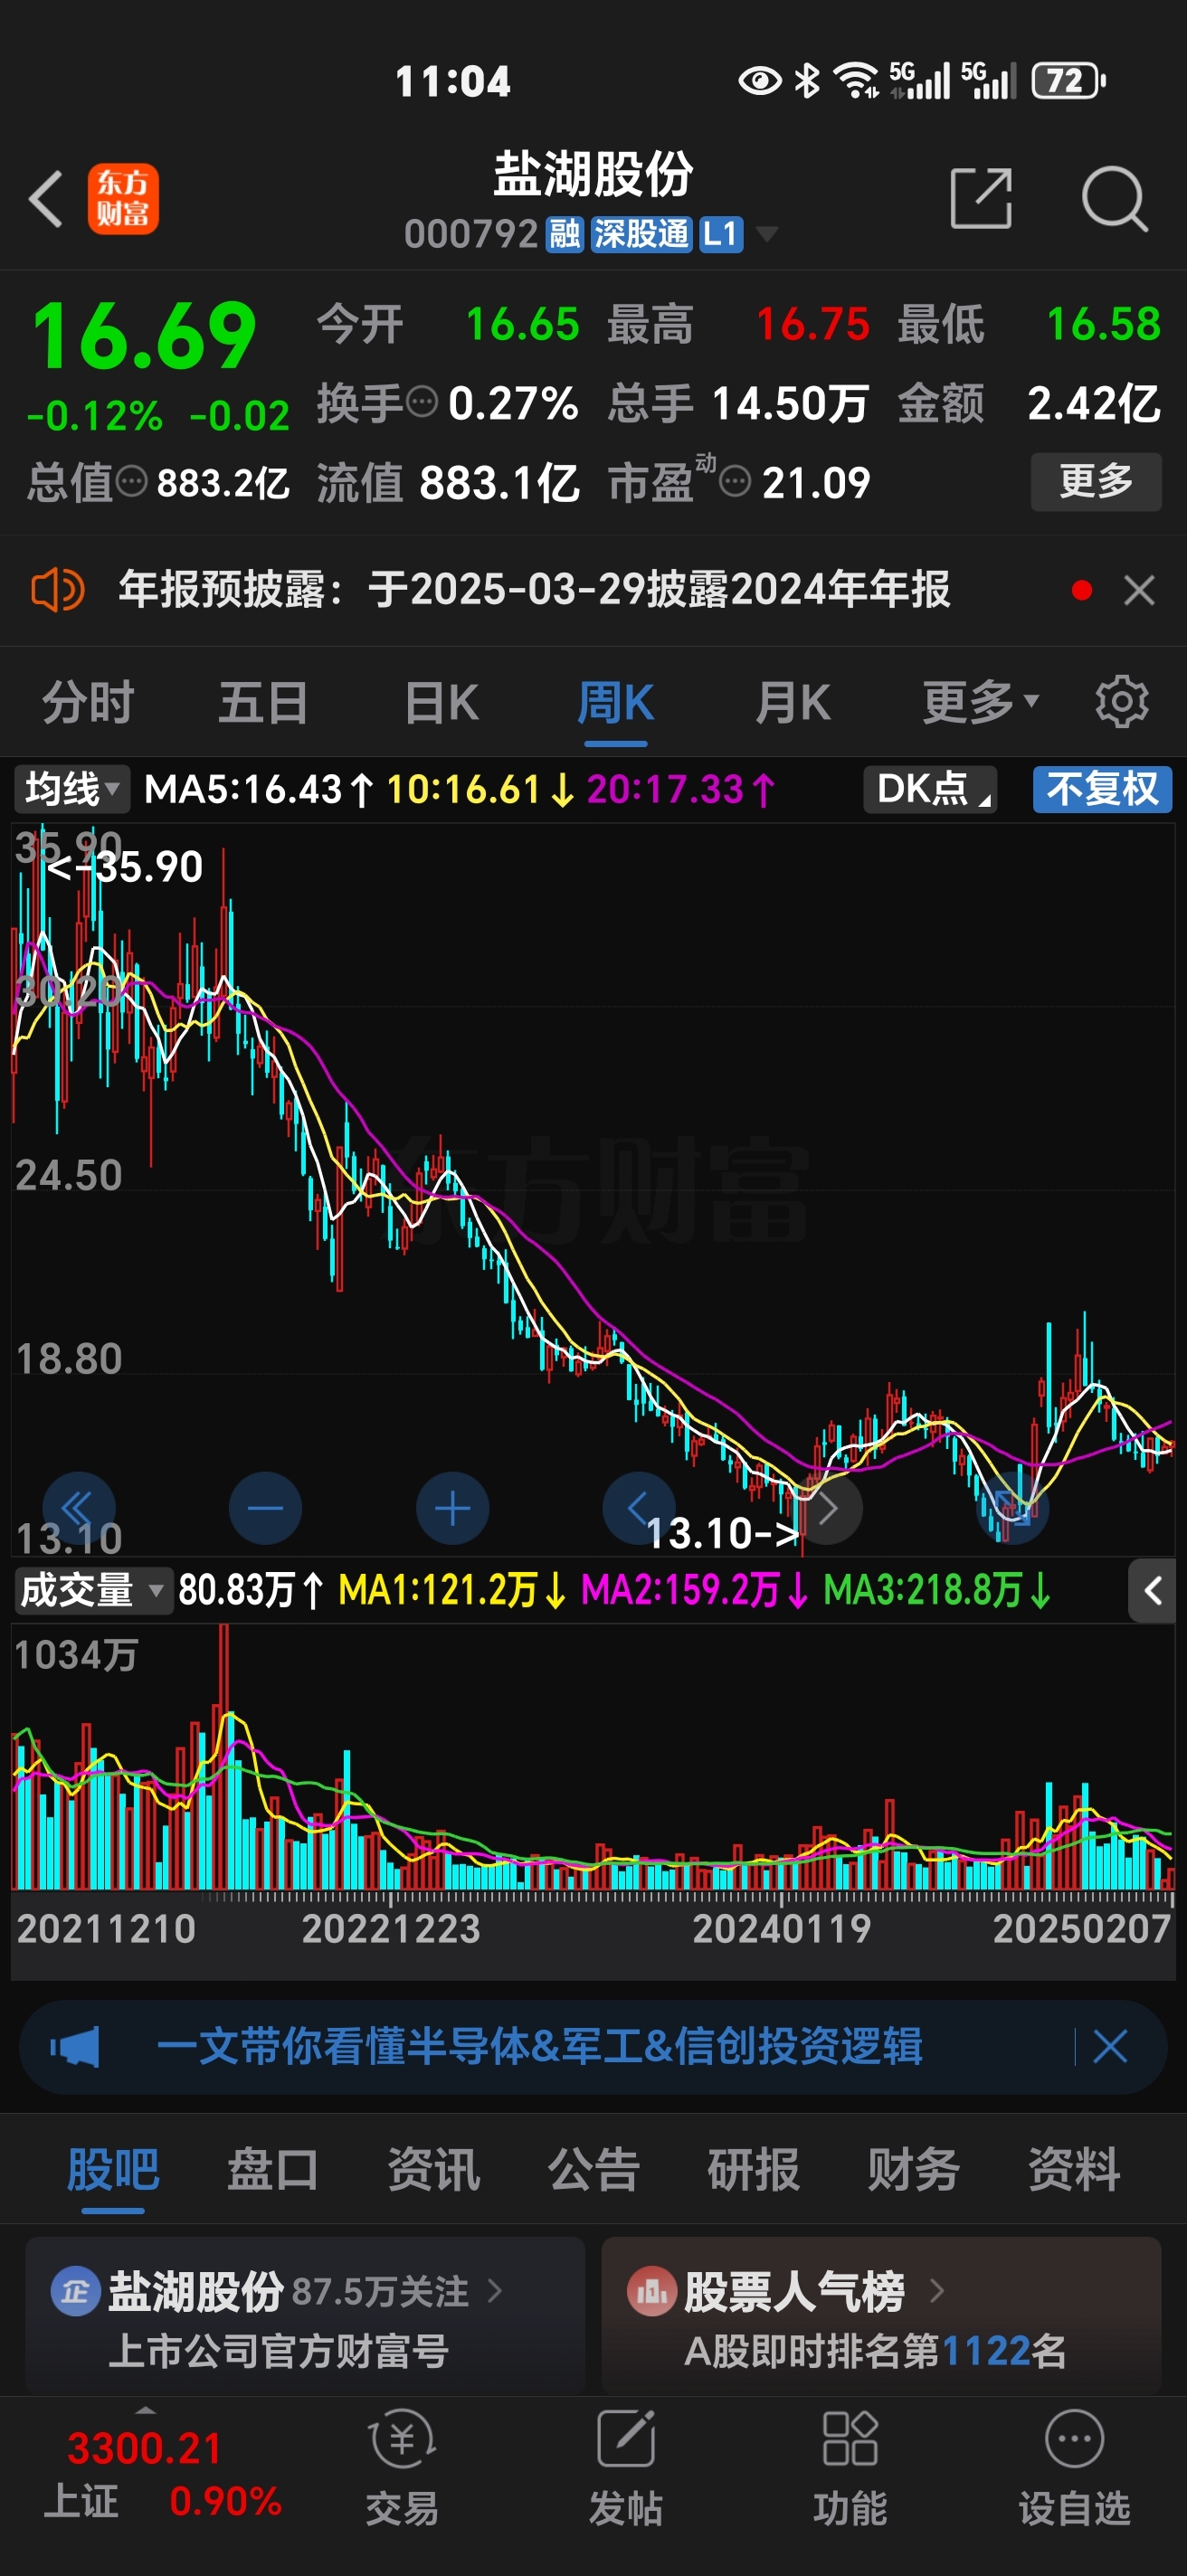The image size is (1187, 2576).
Task: Open the 一文带你看懂半导体 promo link
Action: pos(540,2046)
